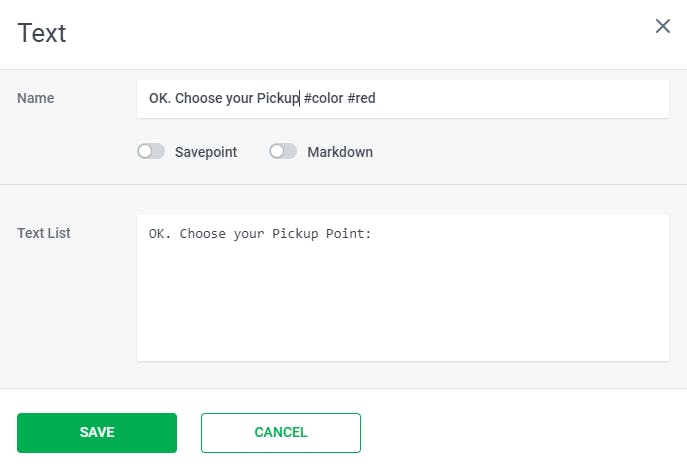Screen dimensions: 687x467
Task: Click the word Pickup in the Name field
Action: coord(277,99)
